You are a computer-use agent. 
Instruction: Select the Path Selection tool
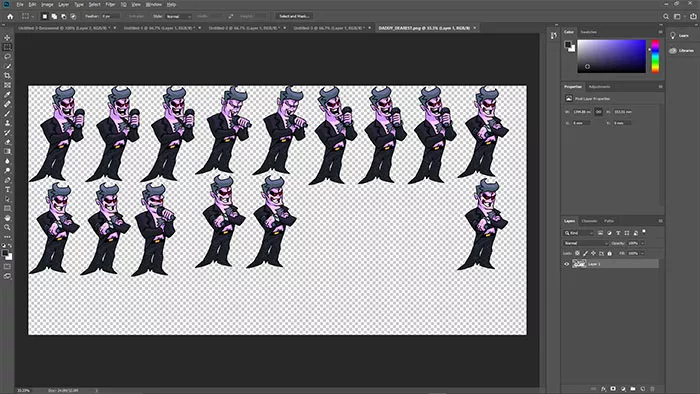tap(7, 199)
